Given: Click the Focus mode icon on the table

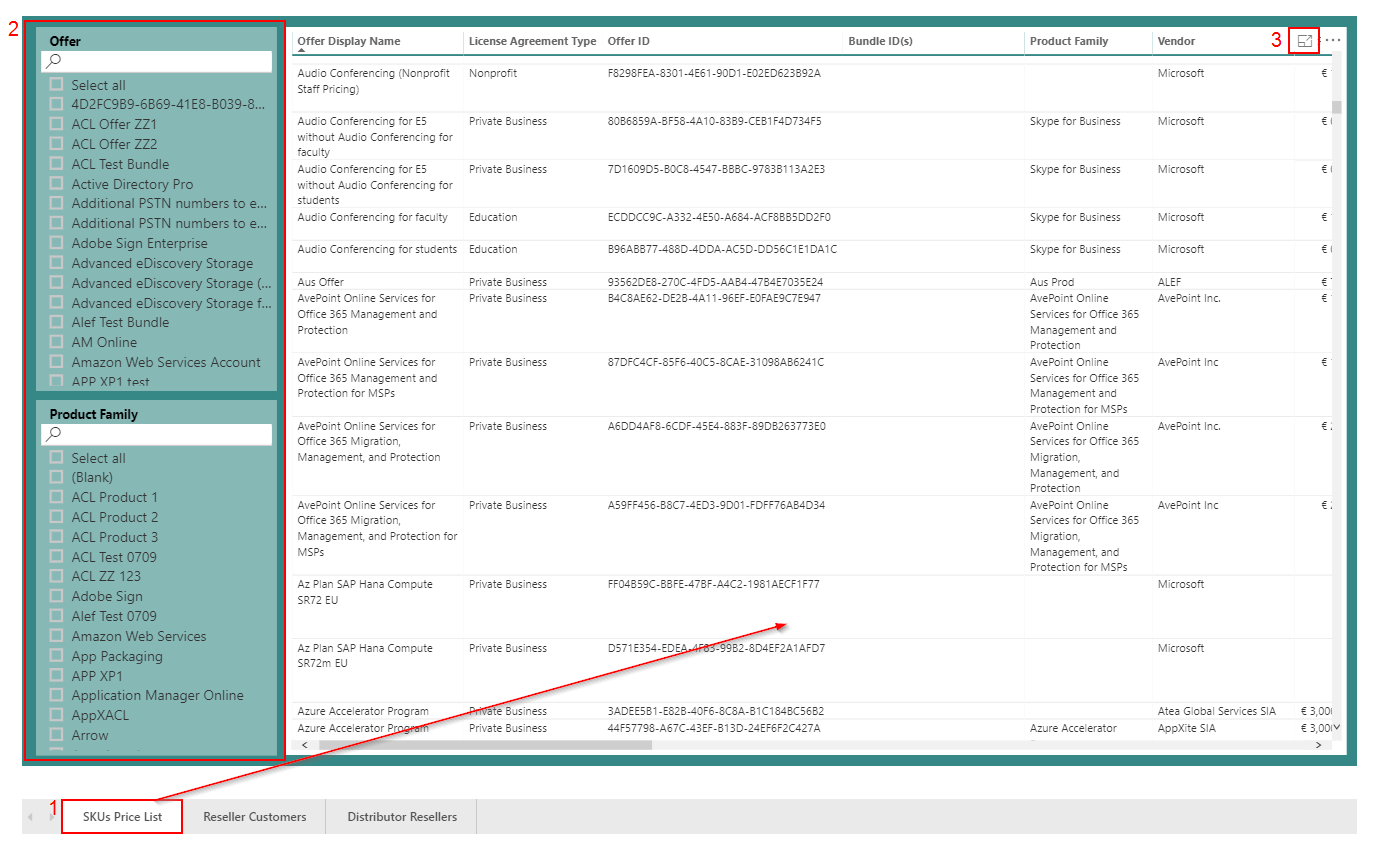Looking at the screenshot, I should coord(1305,41).
